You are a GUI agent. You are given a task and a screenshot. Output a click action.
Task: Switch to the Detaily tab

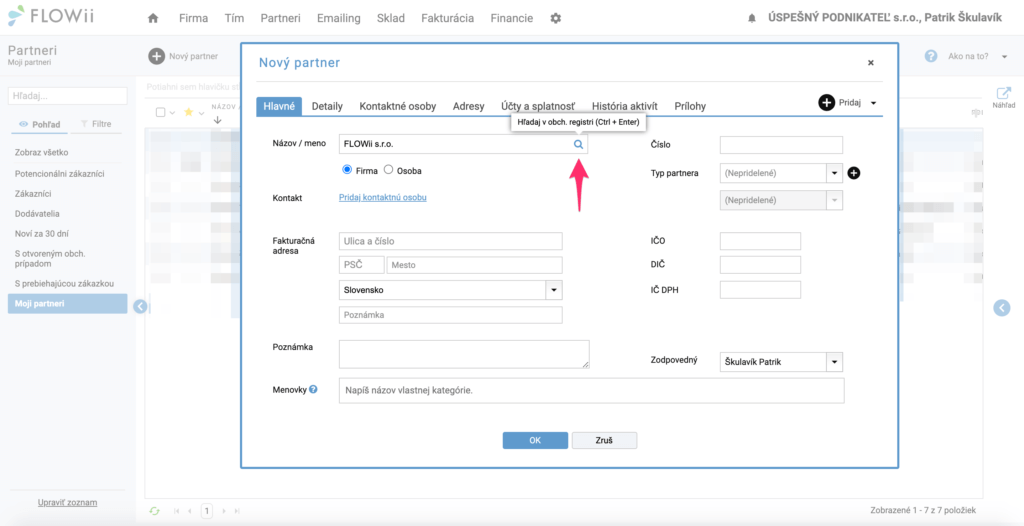tap(327, 106)
